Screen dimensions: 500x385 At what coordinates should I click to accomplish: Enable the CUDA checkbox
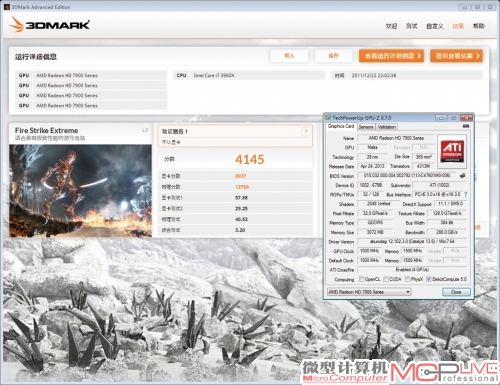pos(386,279)
